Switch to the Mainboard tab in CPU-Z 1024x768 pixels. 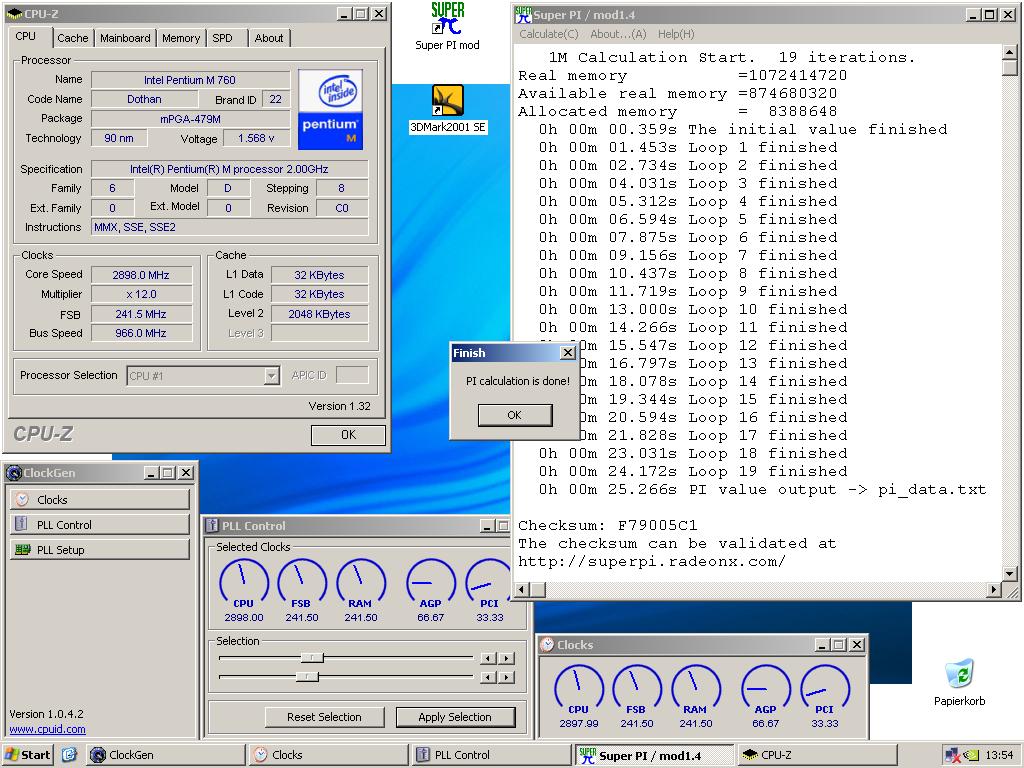125,38
